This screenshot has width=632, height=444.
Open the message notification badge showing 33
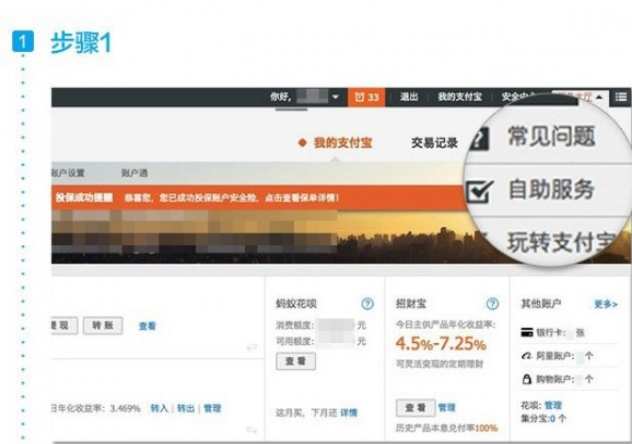366,97
